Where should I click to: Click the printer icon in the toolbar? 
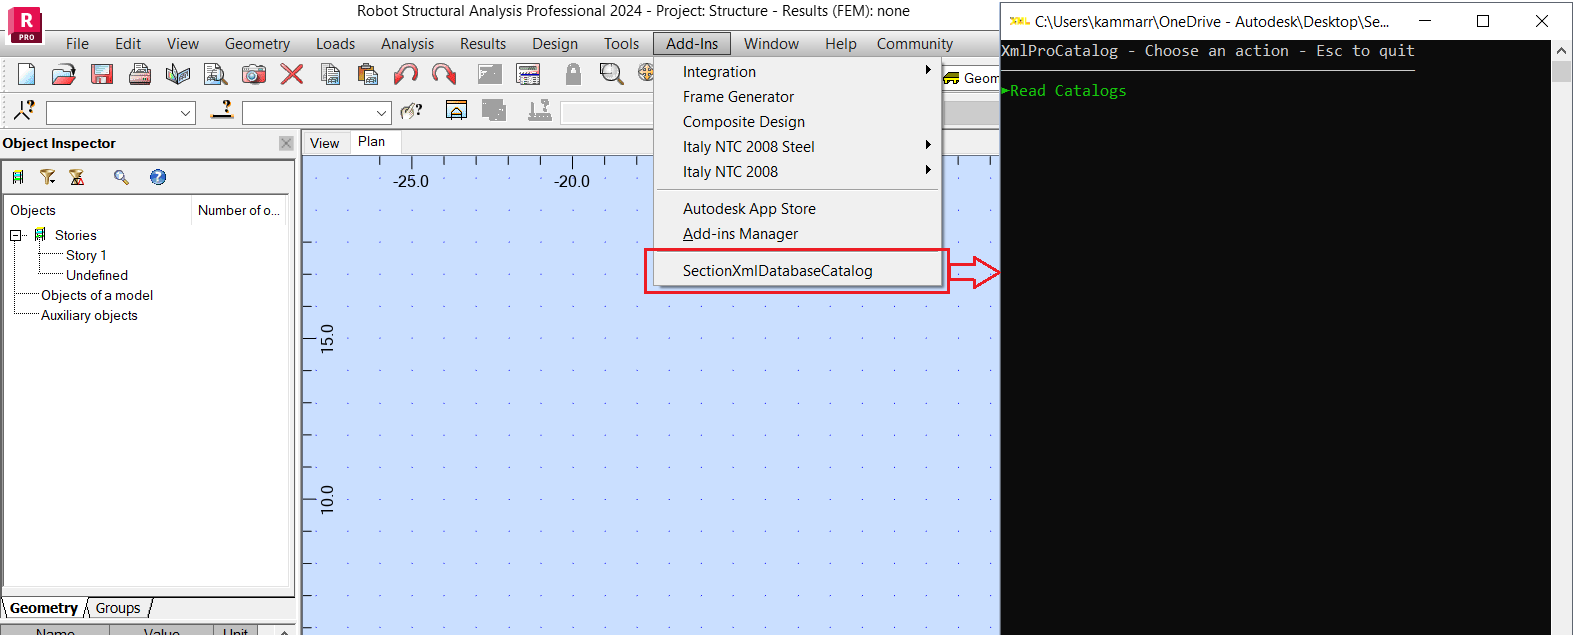[x=140, y=73]
